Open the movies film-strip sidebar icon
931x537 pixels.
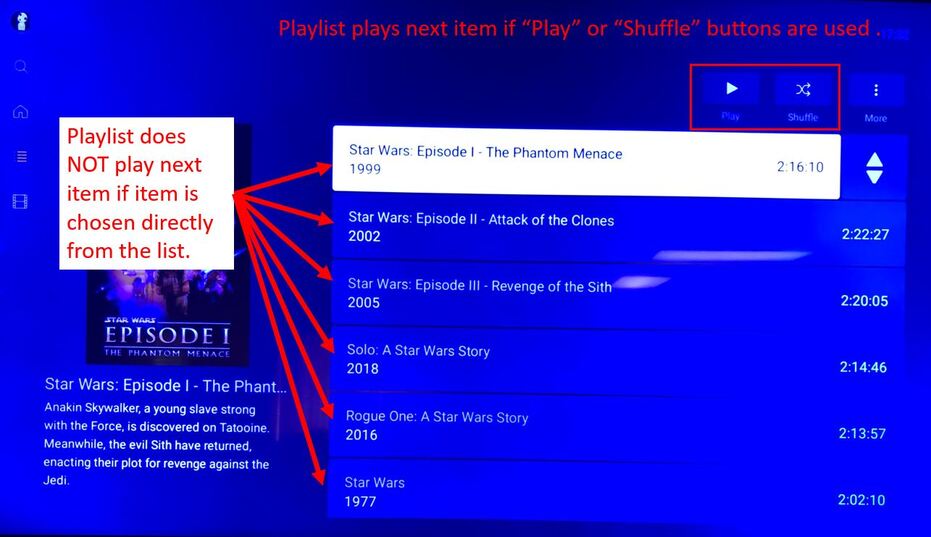pos(20,201)
